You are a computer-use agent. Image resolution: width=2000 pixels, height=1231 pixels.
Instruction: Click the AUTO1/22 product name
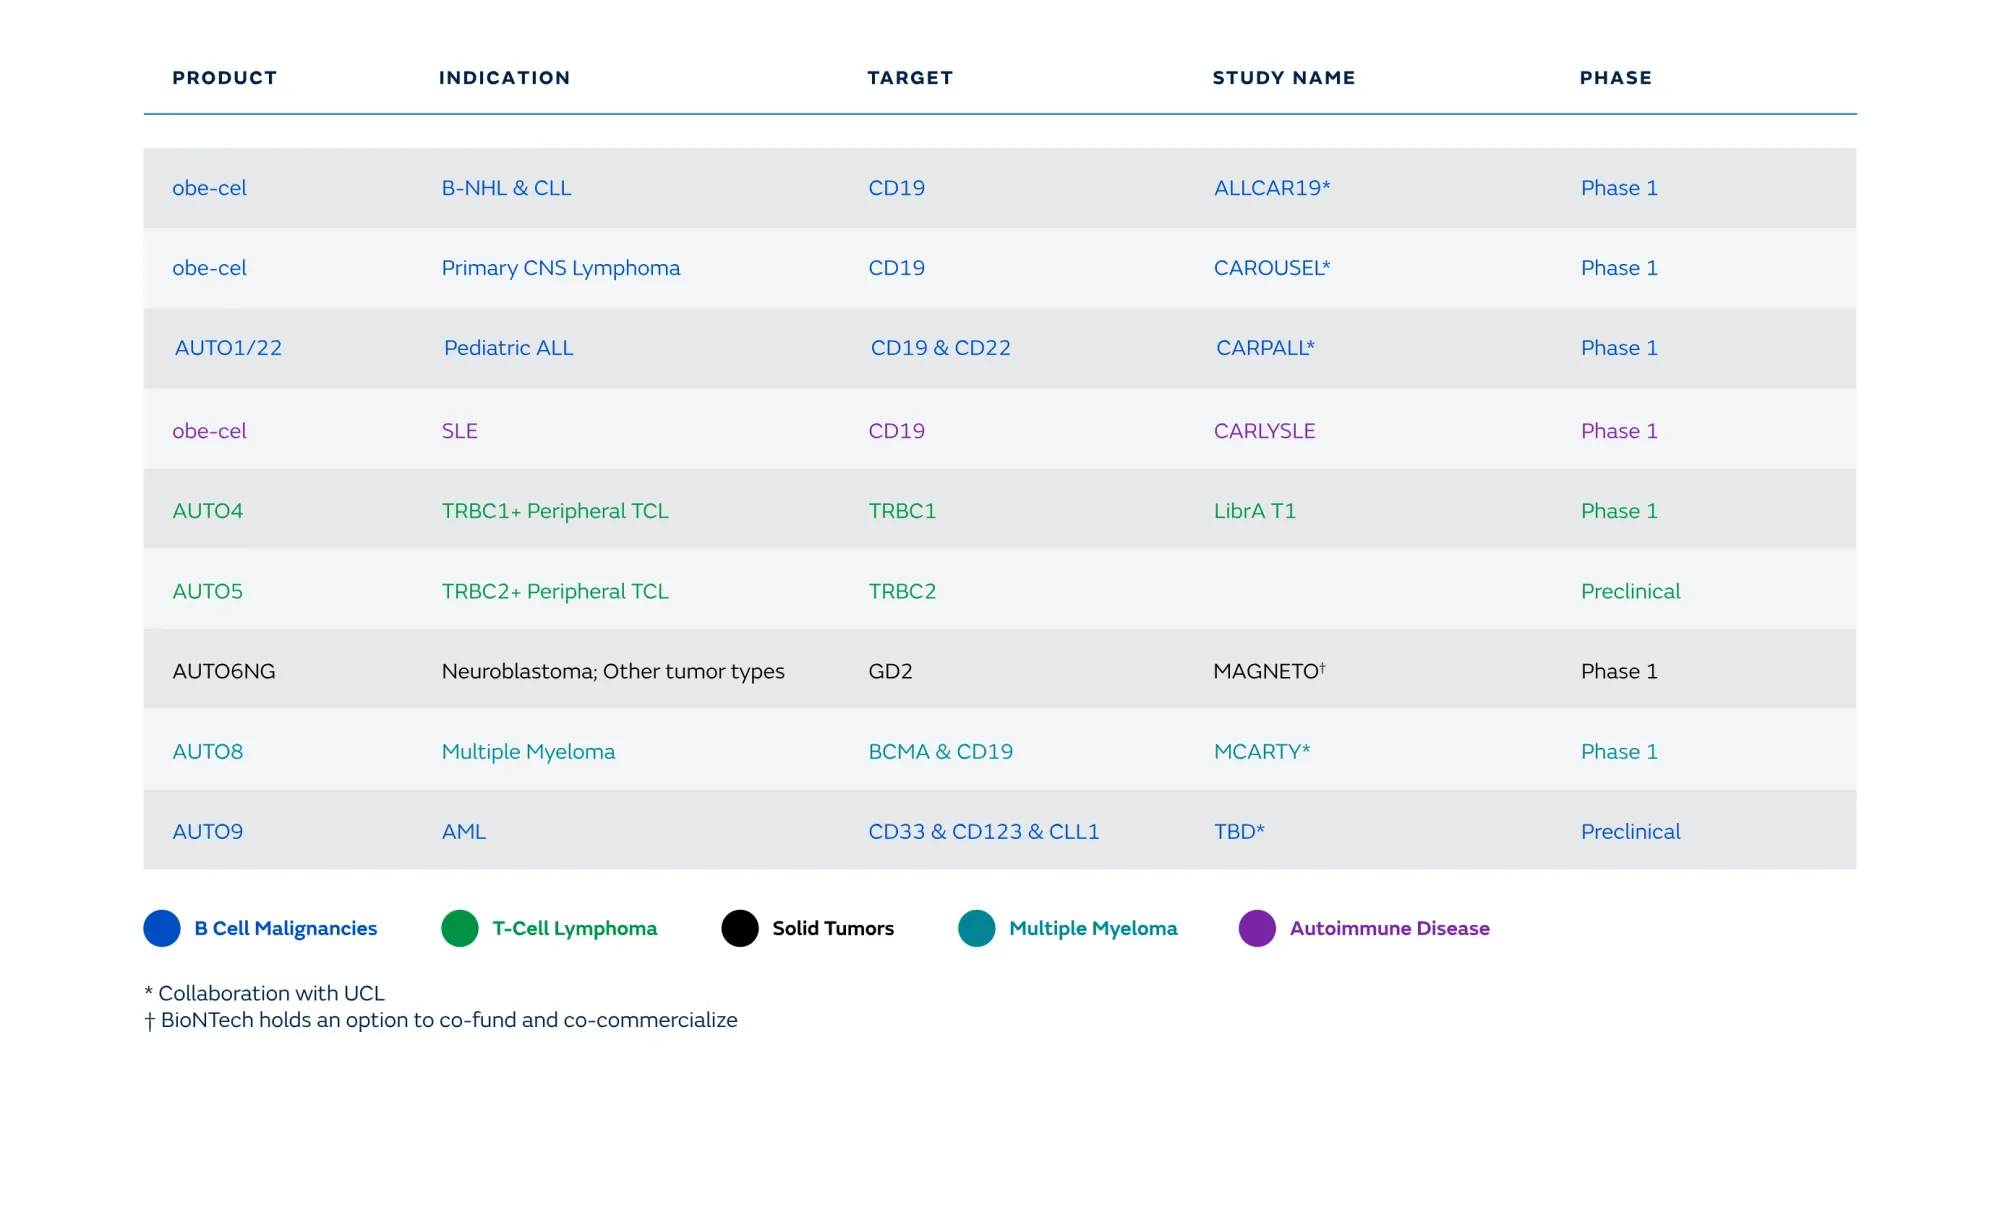[228, 348]
